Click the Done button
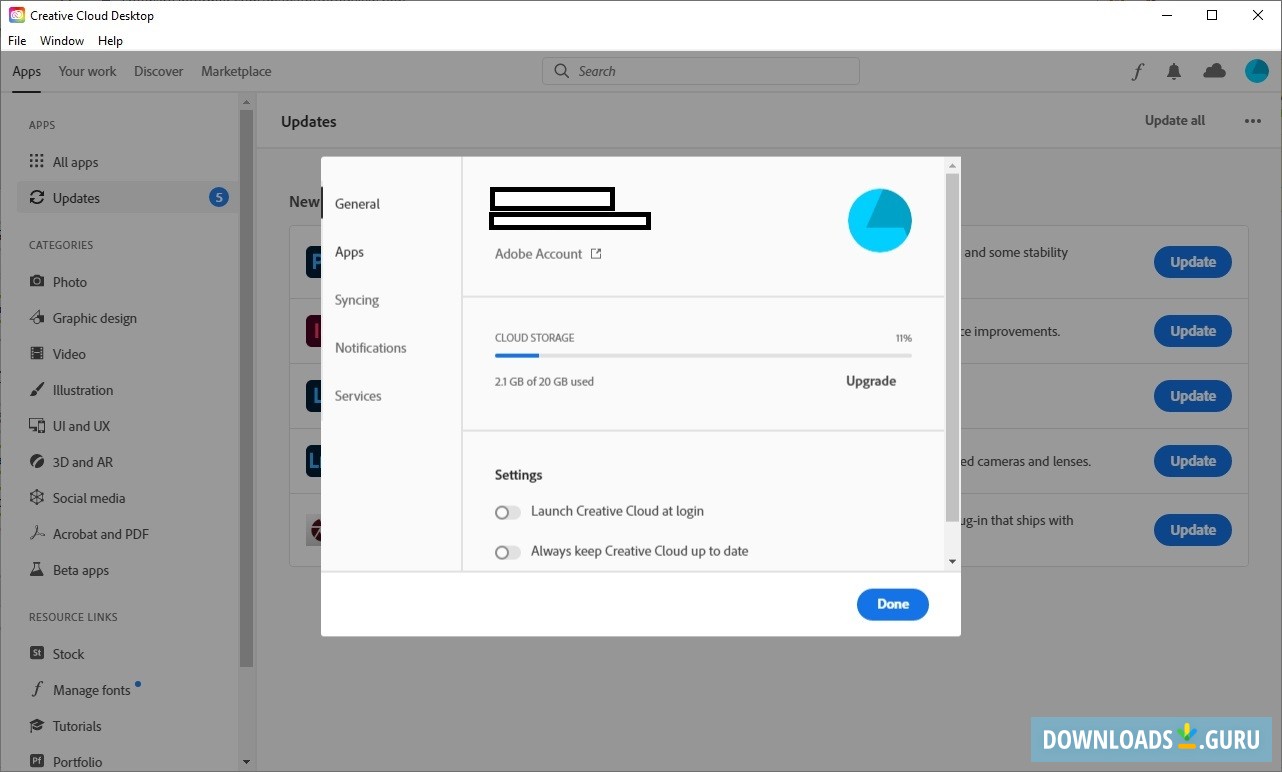Image resolution: width=1282 pixels, height=772 pixels. (892, 604)
